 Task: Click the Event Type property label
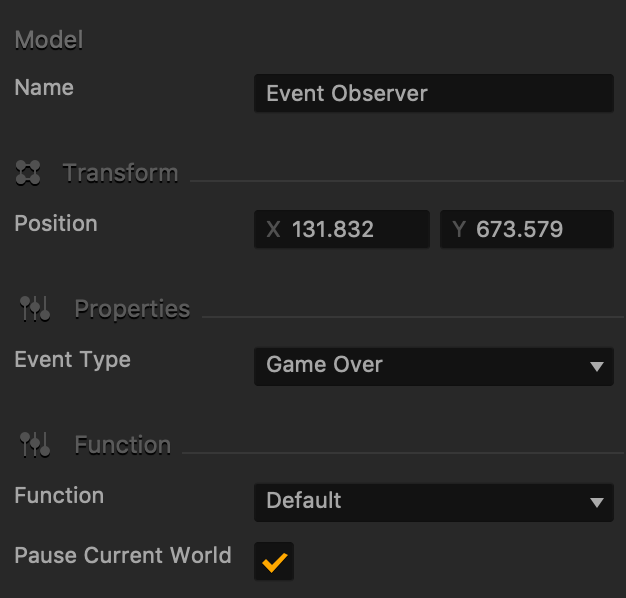(x=72, y=360)
